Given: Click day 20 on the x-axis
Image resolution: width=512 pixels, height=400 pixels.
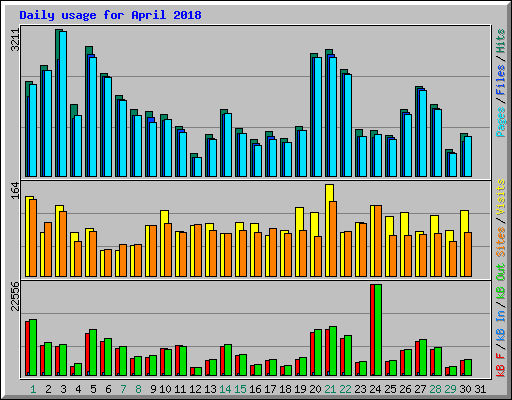Looking at the screenshot, I should [x=315, y=389].
